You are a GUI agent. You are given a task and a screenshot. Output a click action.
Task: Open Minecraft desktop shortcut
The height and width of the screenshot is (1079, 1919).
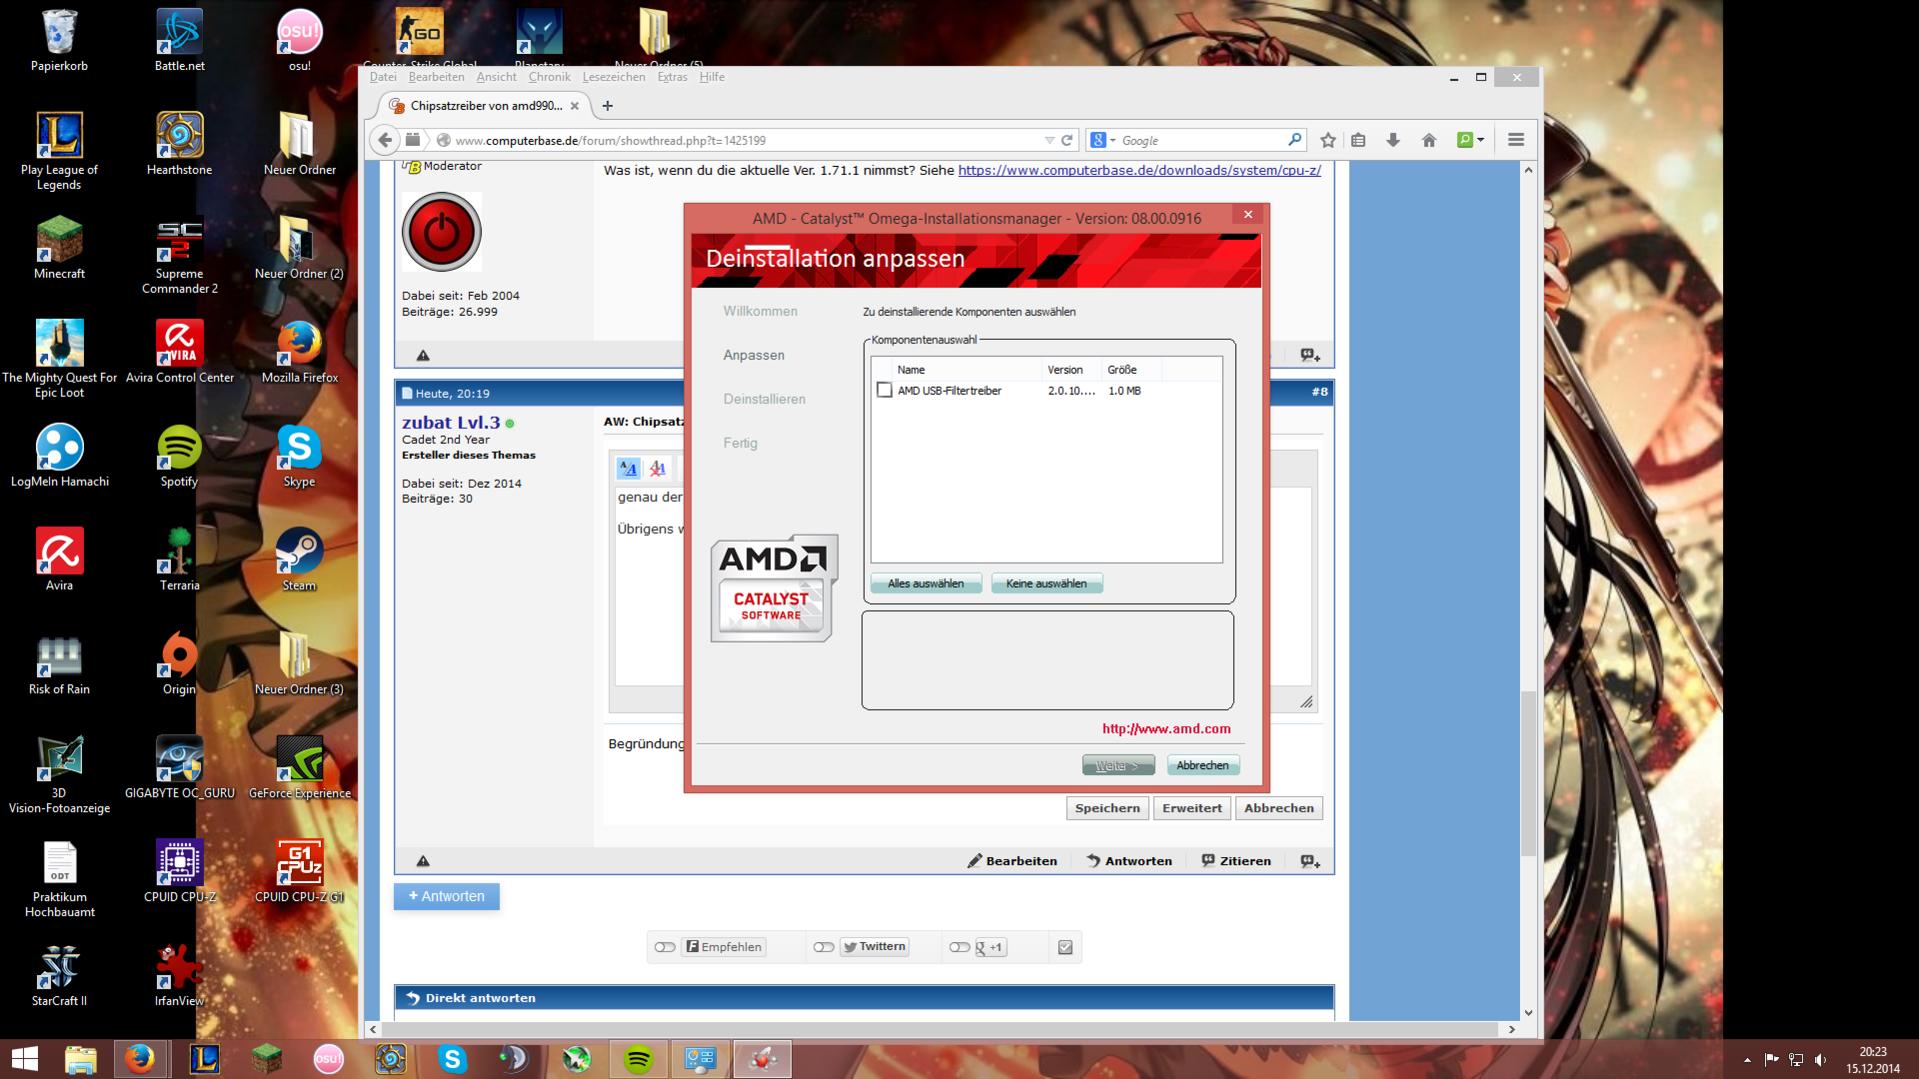pos(59,249)
